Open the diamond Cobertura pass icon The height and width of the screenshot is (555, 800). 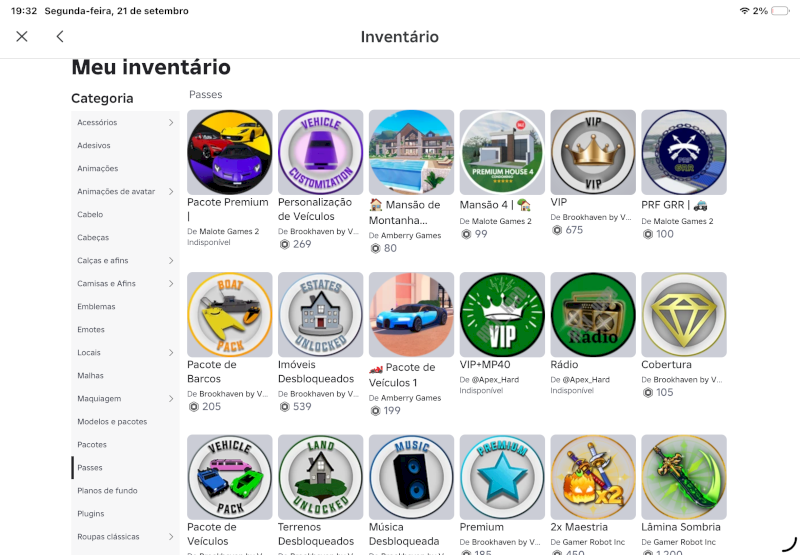[684, 315]
